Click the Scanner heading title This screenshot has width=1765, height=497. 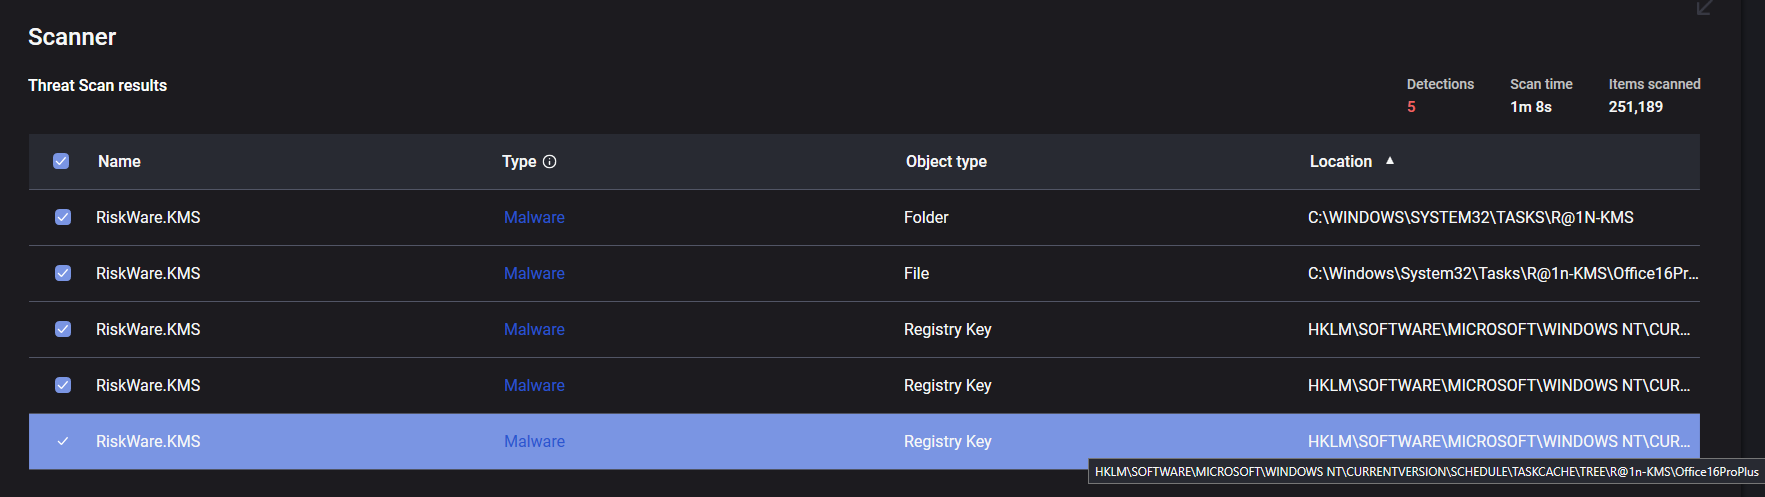click(72, 37)
